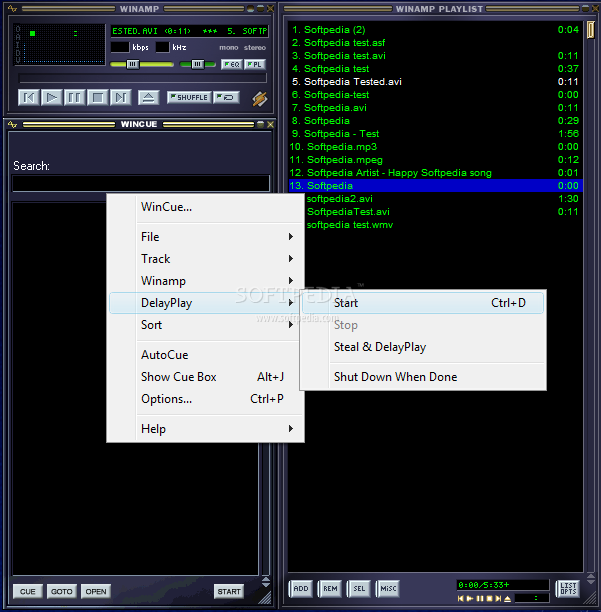The image size is (601, 612).
Task: Click the WinCue list scroll arrows
Action: click(266, 582)
